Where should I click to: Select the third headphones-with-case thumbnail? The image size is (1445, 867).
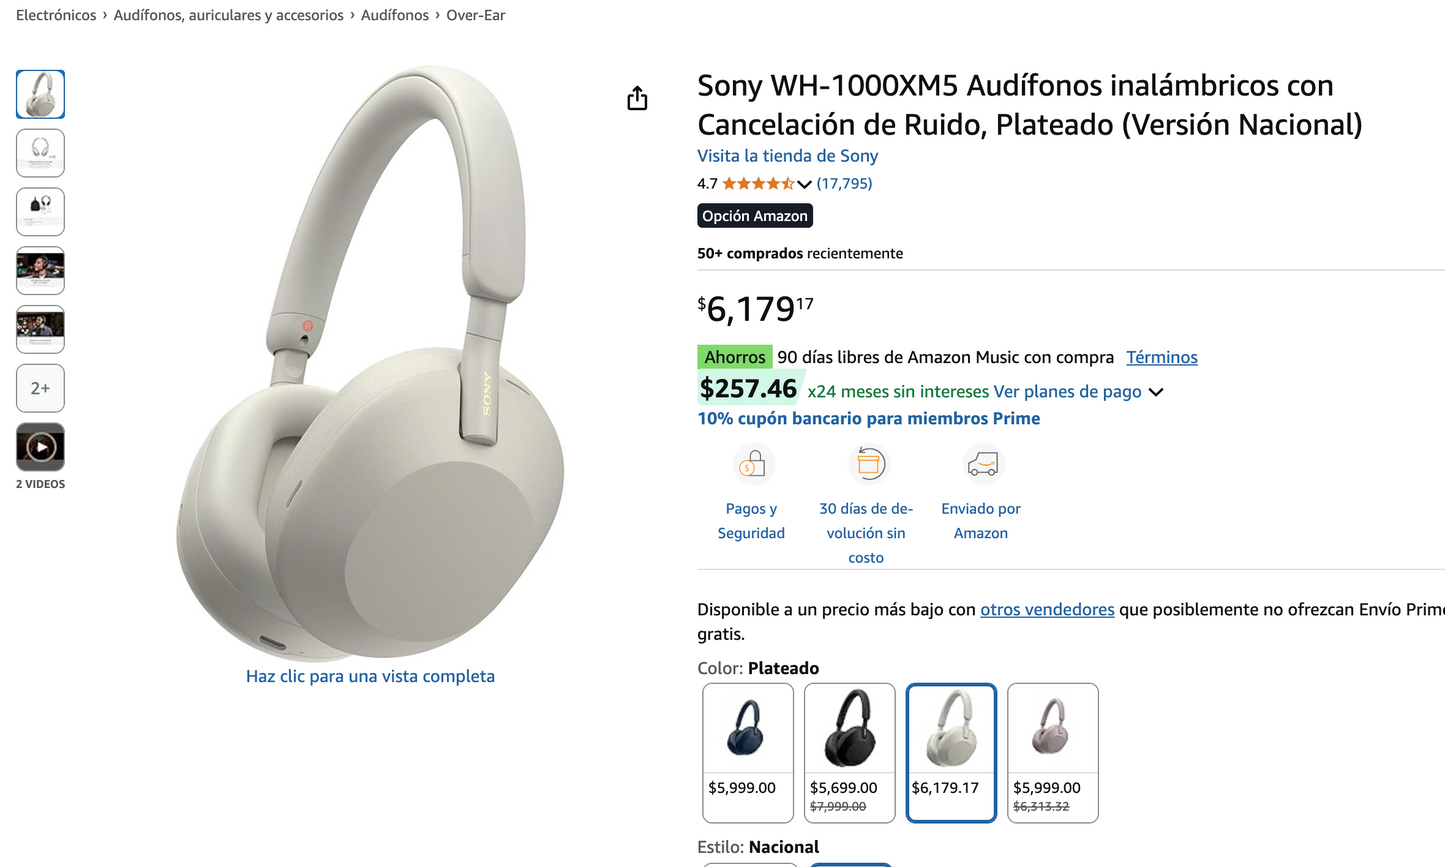pyautogui.click(x=40, y=211)
